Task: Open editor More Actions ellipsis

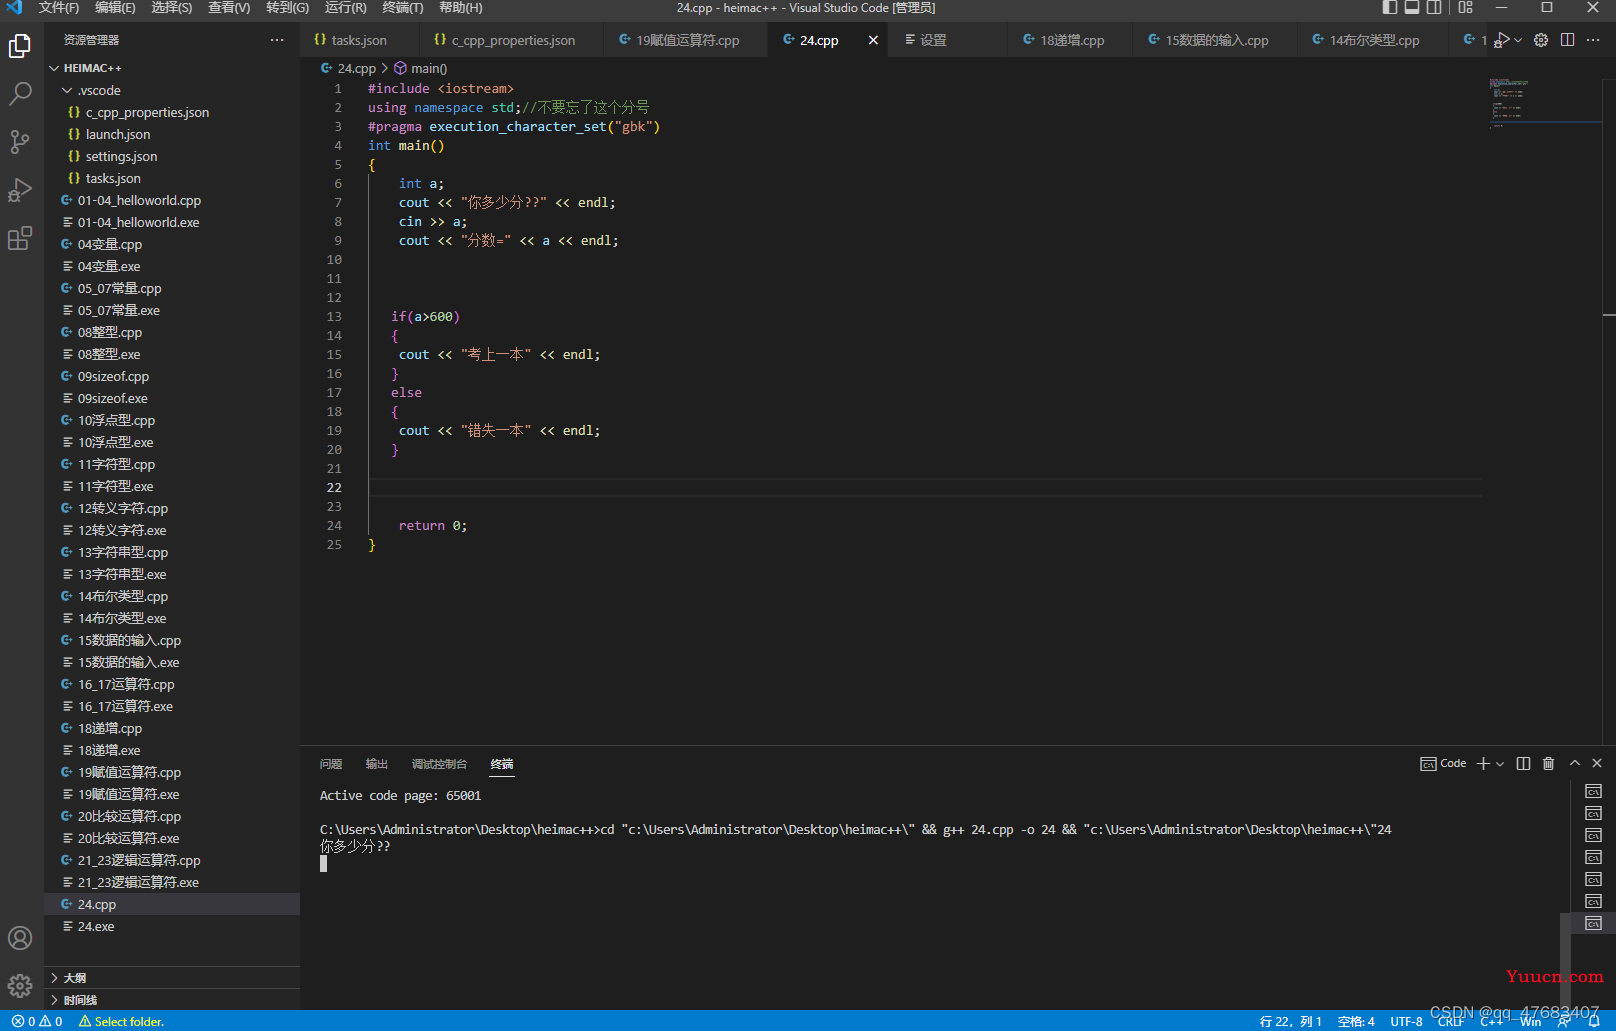Action: point(1593,40)
